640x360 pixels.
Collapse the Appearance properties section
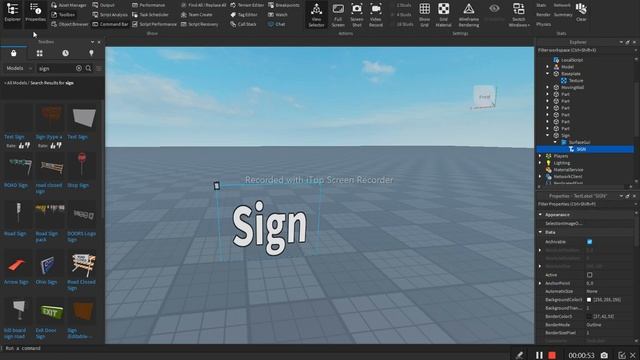coord(540,215)
